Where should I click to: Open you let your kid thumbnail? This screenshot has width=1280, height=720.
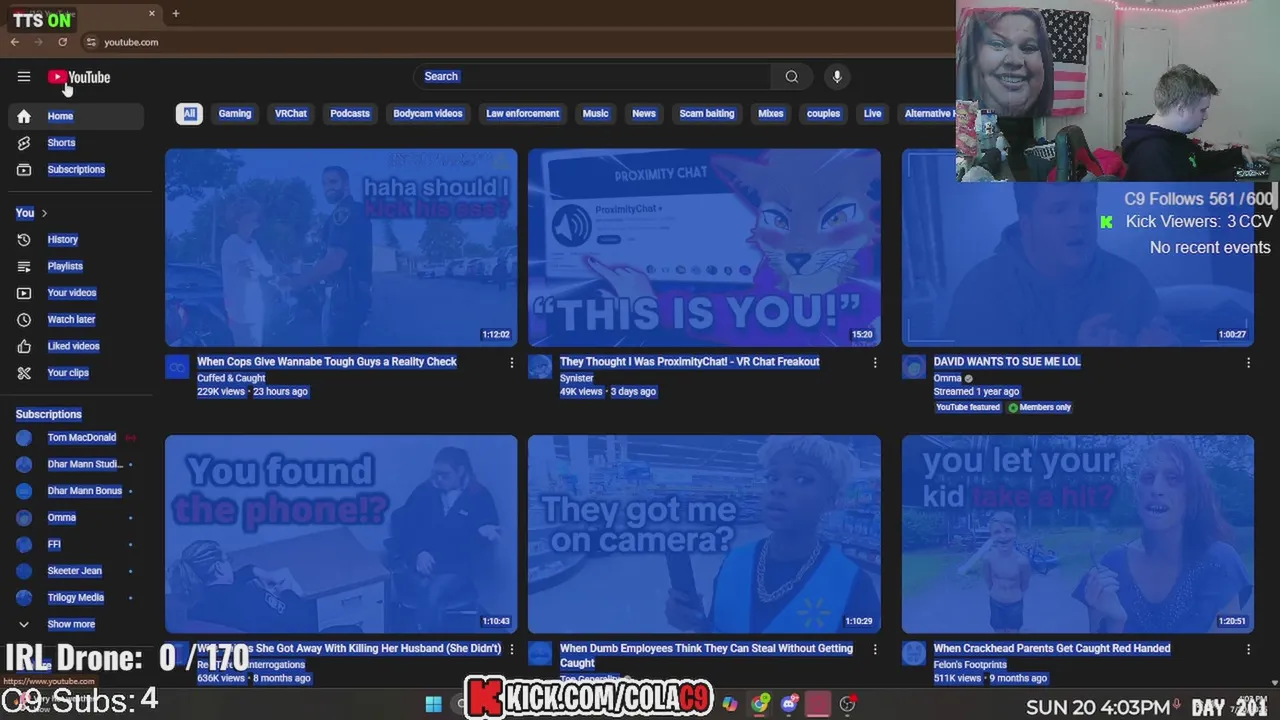tap(1078, 534)
